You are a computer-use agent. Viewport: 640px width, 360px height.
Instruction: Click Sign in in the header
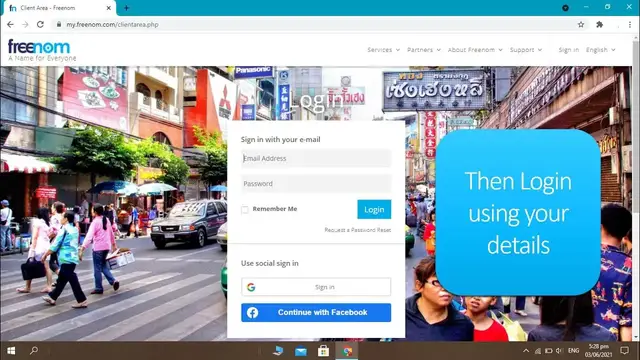pyautogui.click(x=569, y=50)
